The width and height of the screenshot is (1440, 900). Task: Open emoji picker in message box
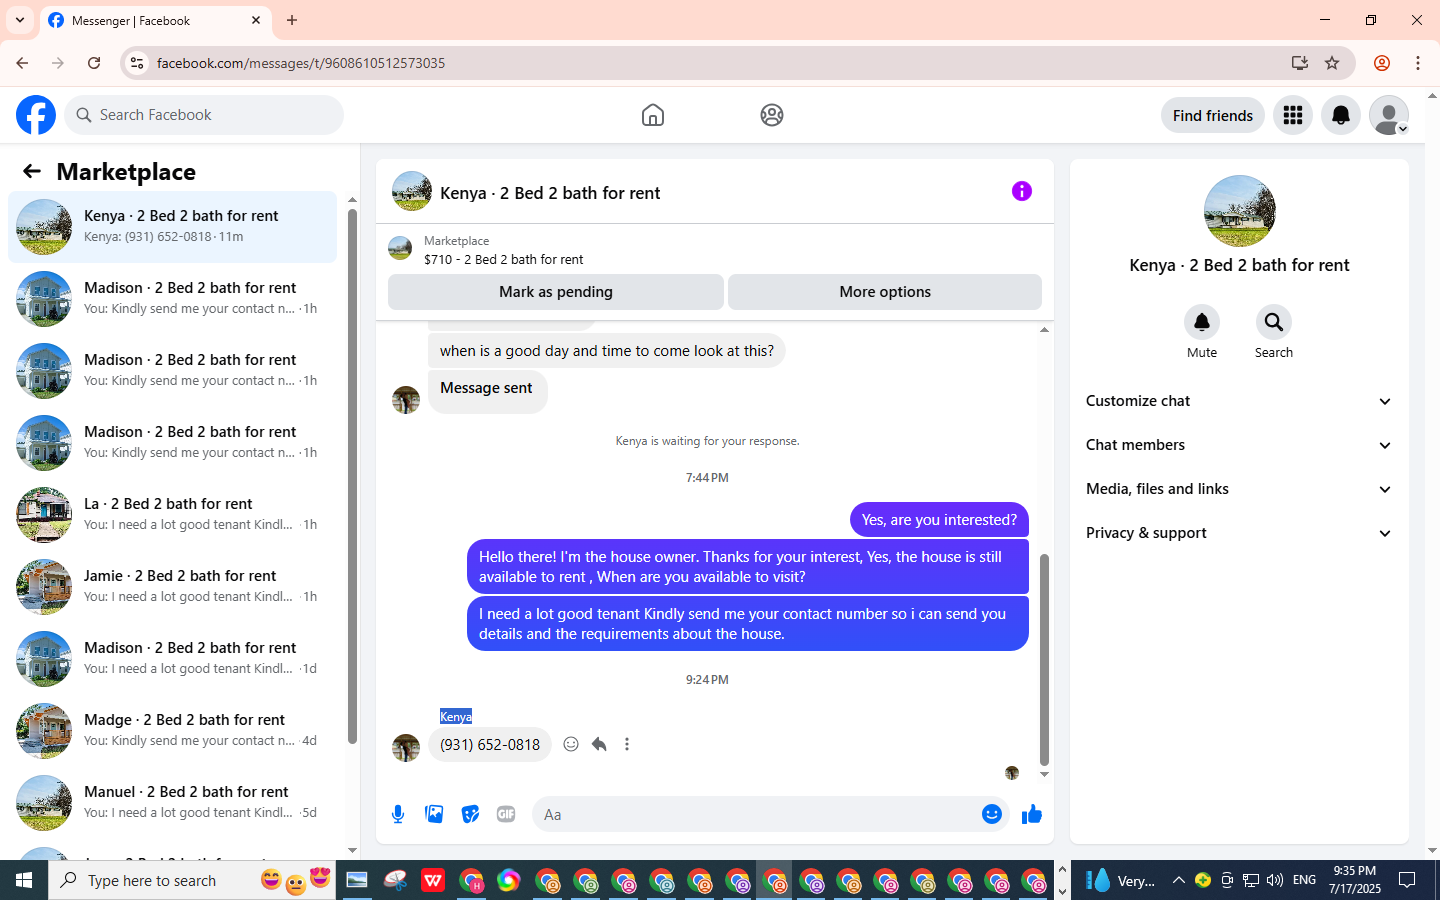(992, 814)
